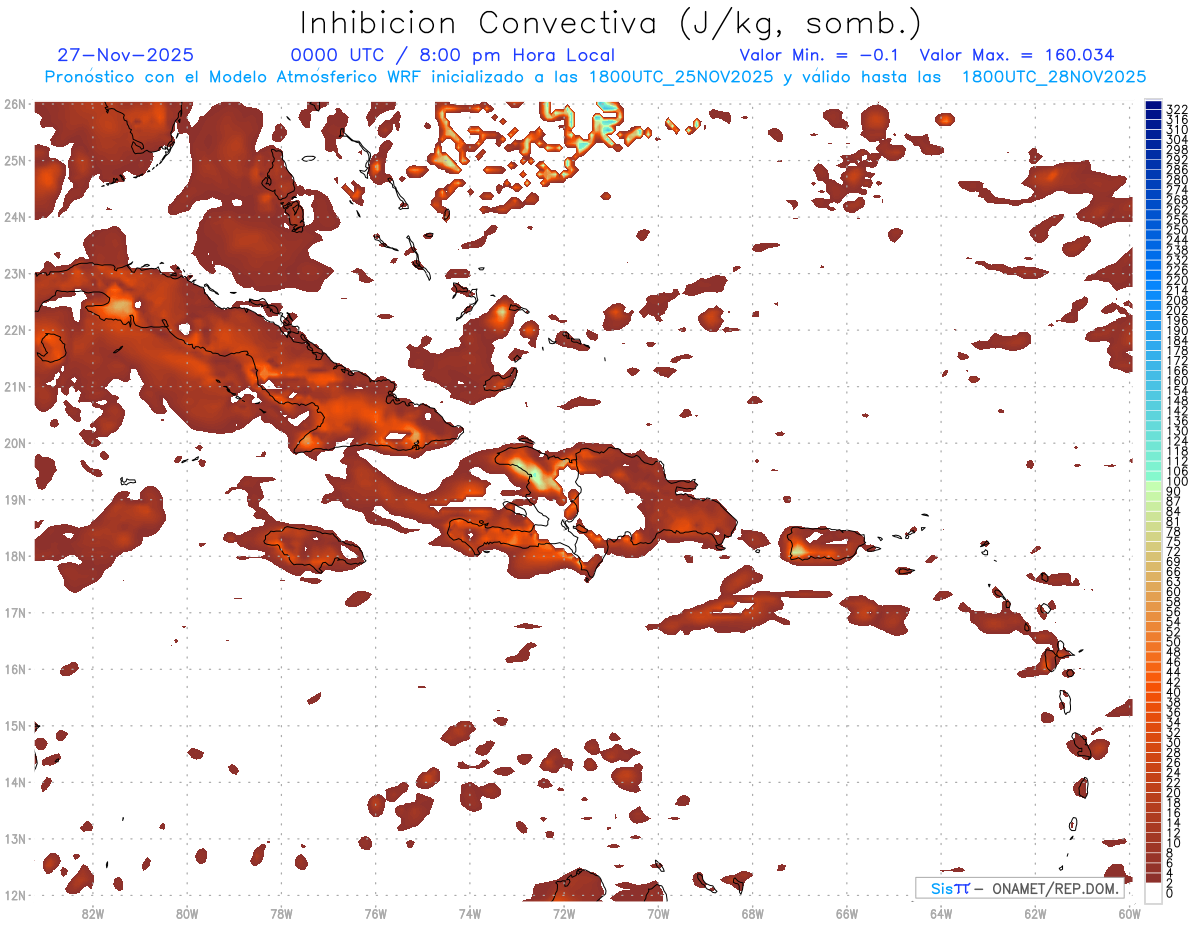Click the colorbar value label 160
The width and height of the screenshot is (1200, 927).
(1177, 381)
